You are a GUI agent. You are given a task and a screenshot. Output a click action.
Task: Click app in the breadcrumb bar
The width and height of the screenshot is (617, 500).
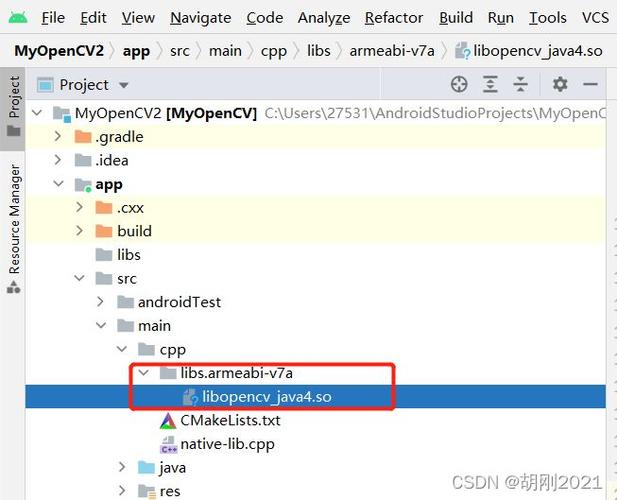tap(136, 52)
